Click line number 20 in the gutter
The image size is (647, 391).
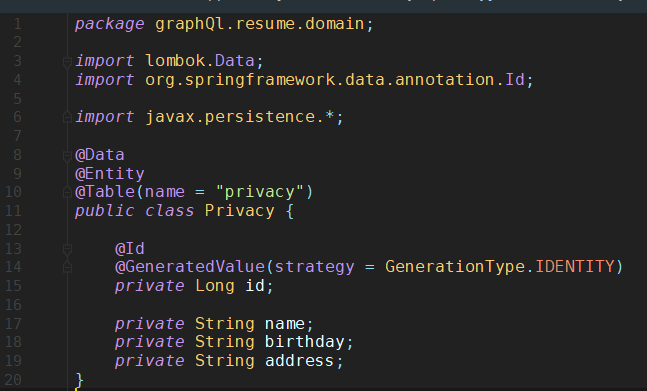[x=13, y=379]
